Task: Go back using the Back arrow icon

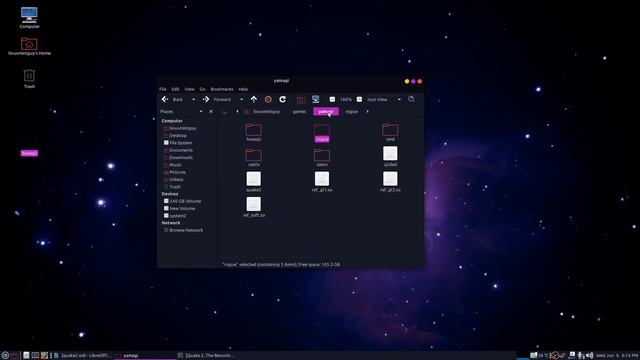Action: [165, 99]
